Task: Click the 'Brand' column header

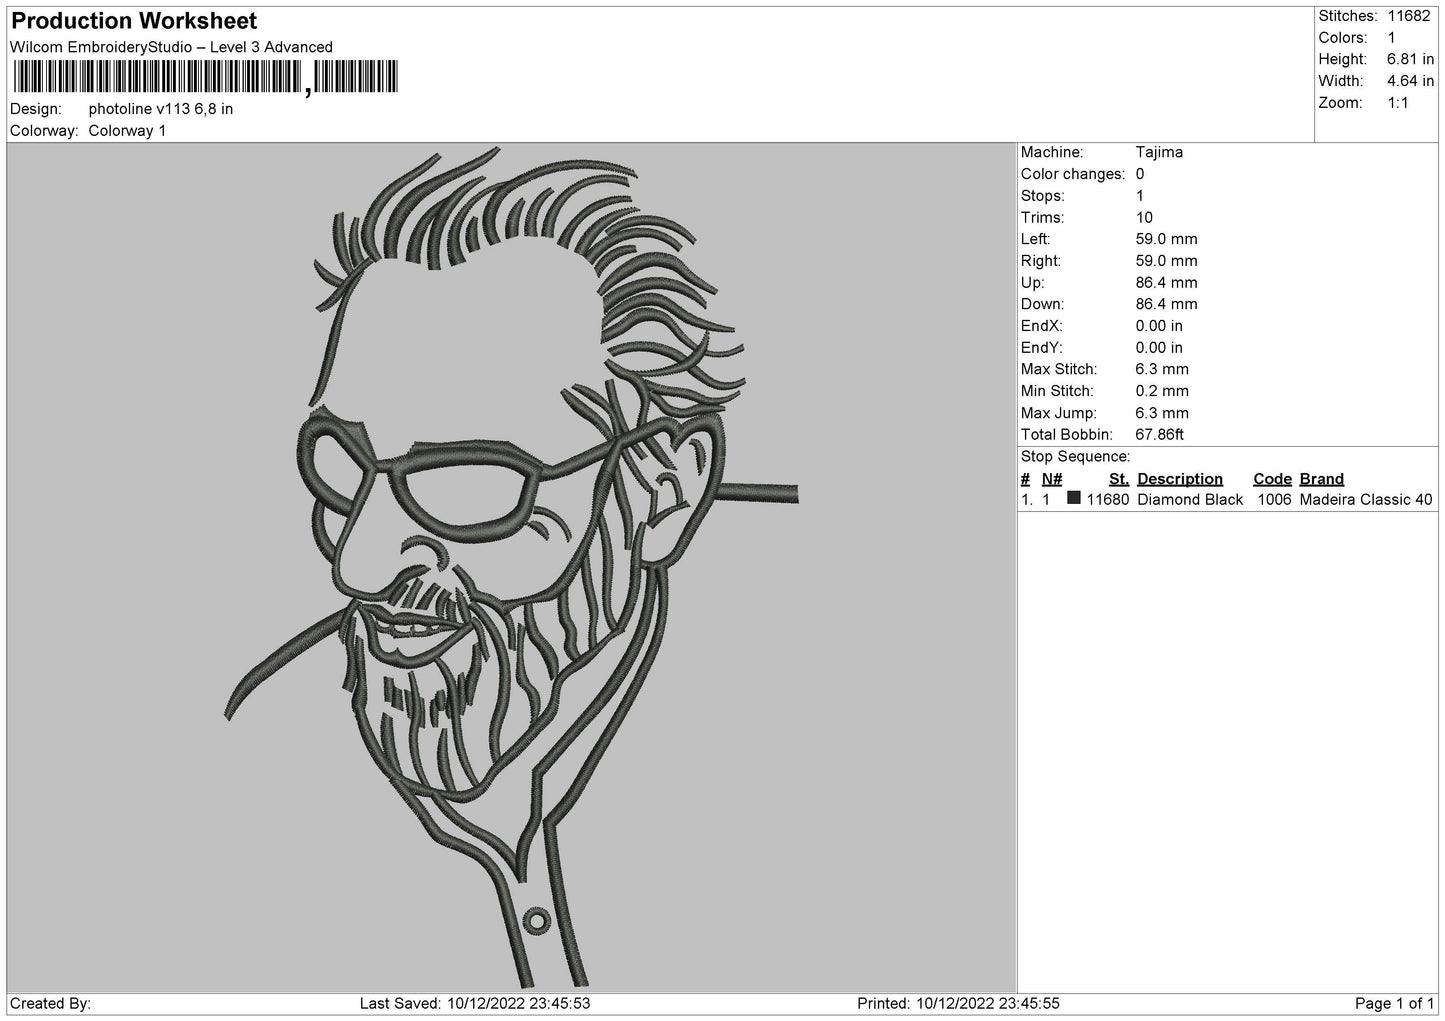Action: click(x=1321, y=479)
